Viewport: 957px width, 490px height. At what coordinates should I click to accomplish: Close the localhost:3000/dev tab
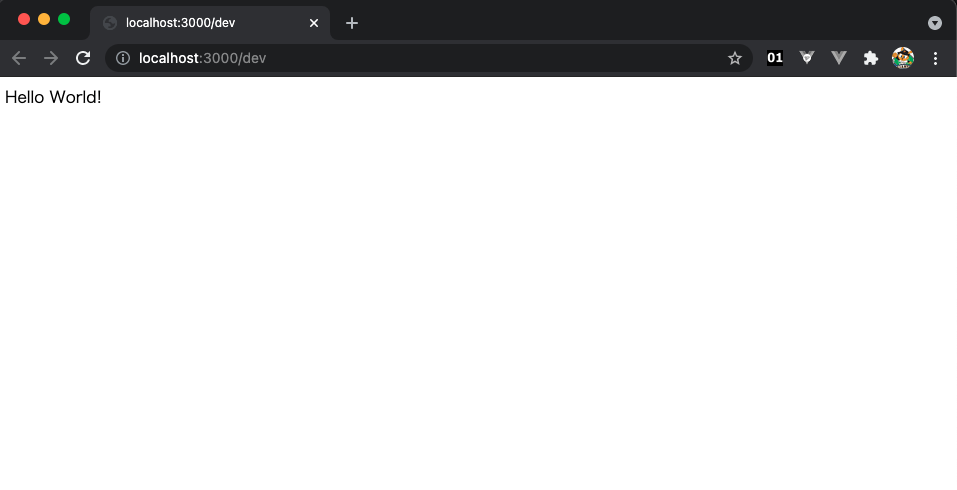click(314, 23)
